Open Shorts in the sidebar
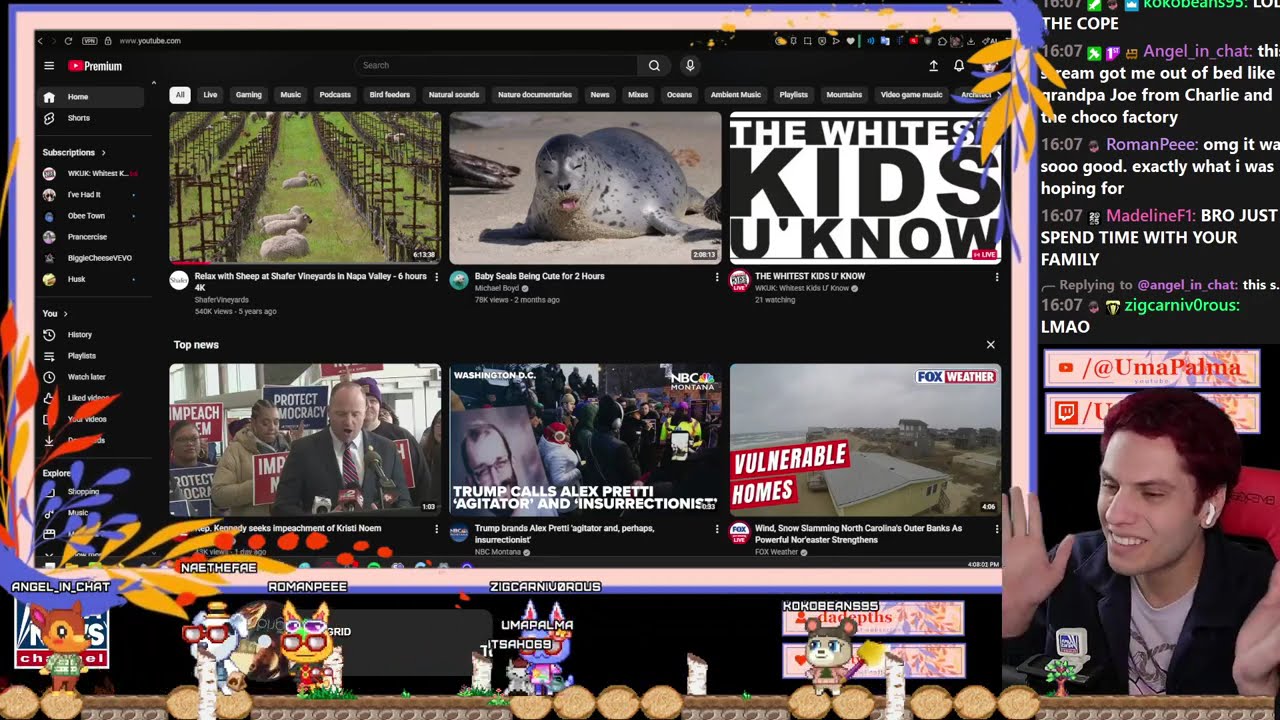 [92, 118]
